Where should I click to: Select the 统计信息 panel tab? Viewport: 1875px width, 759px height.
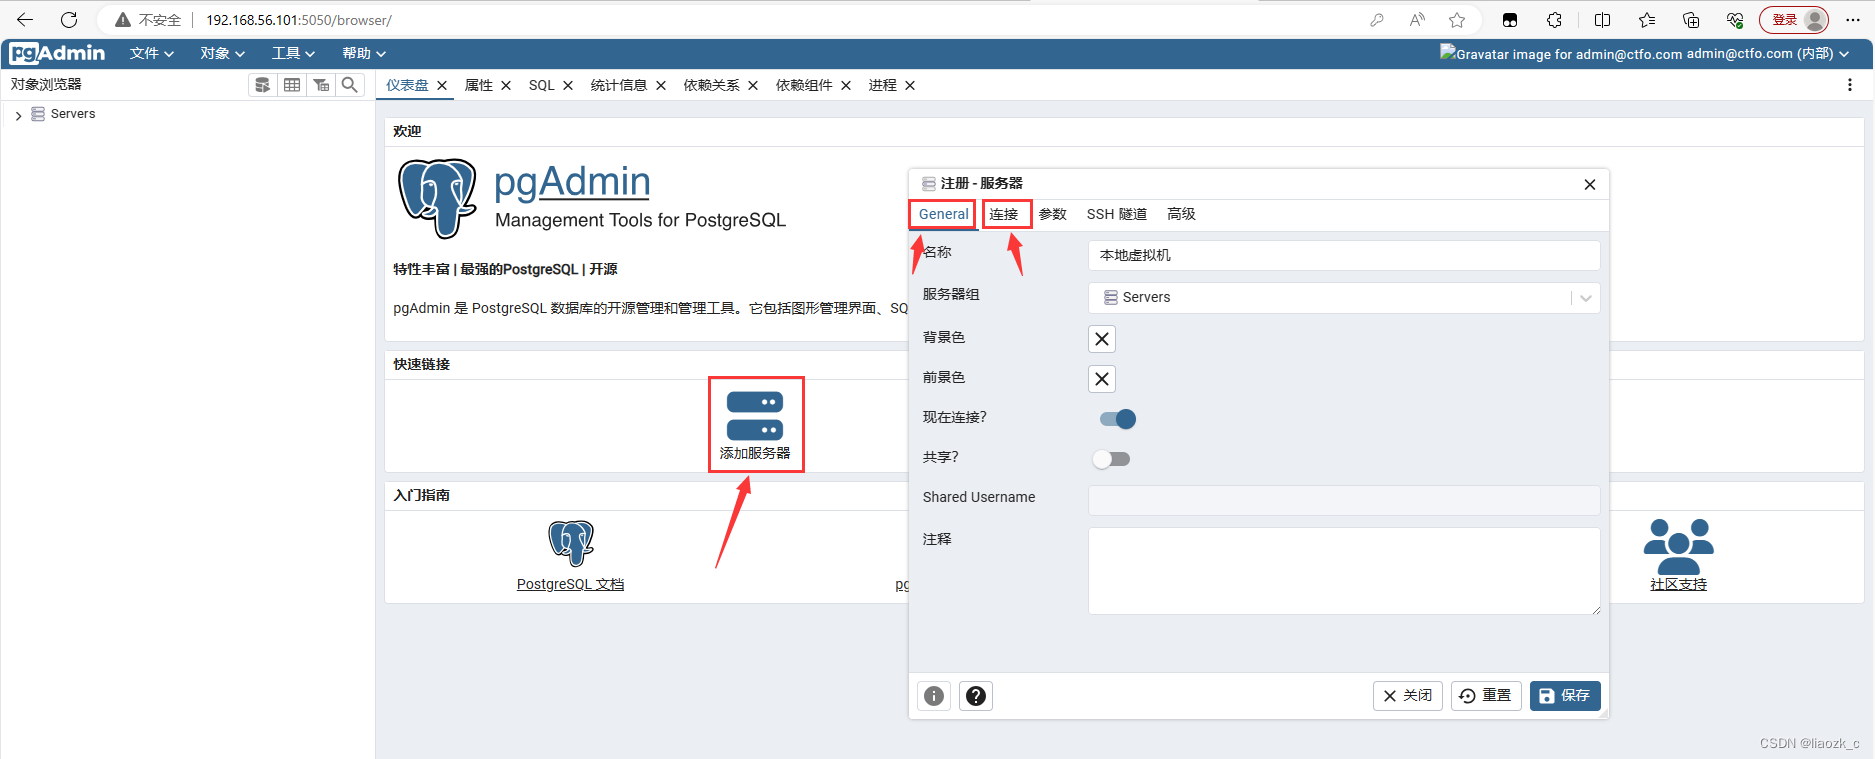(619, 86)
